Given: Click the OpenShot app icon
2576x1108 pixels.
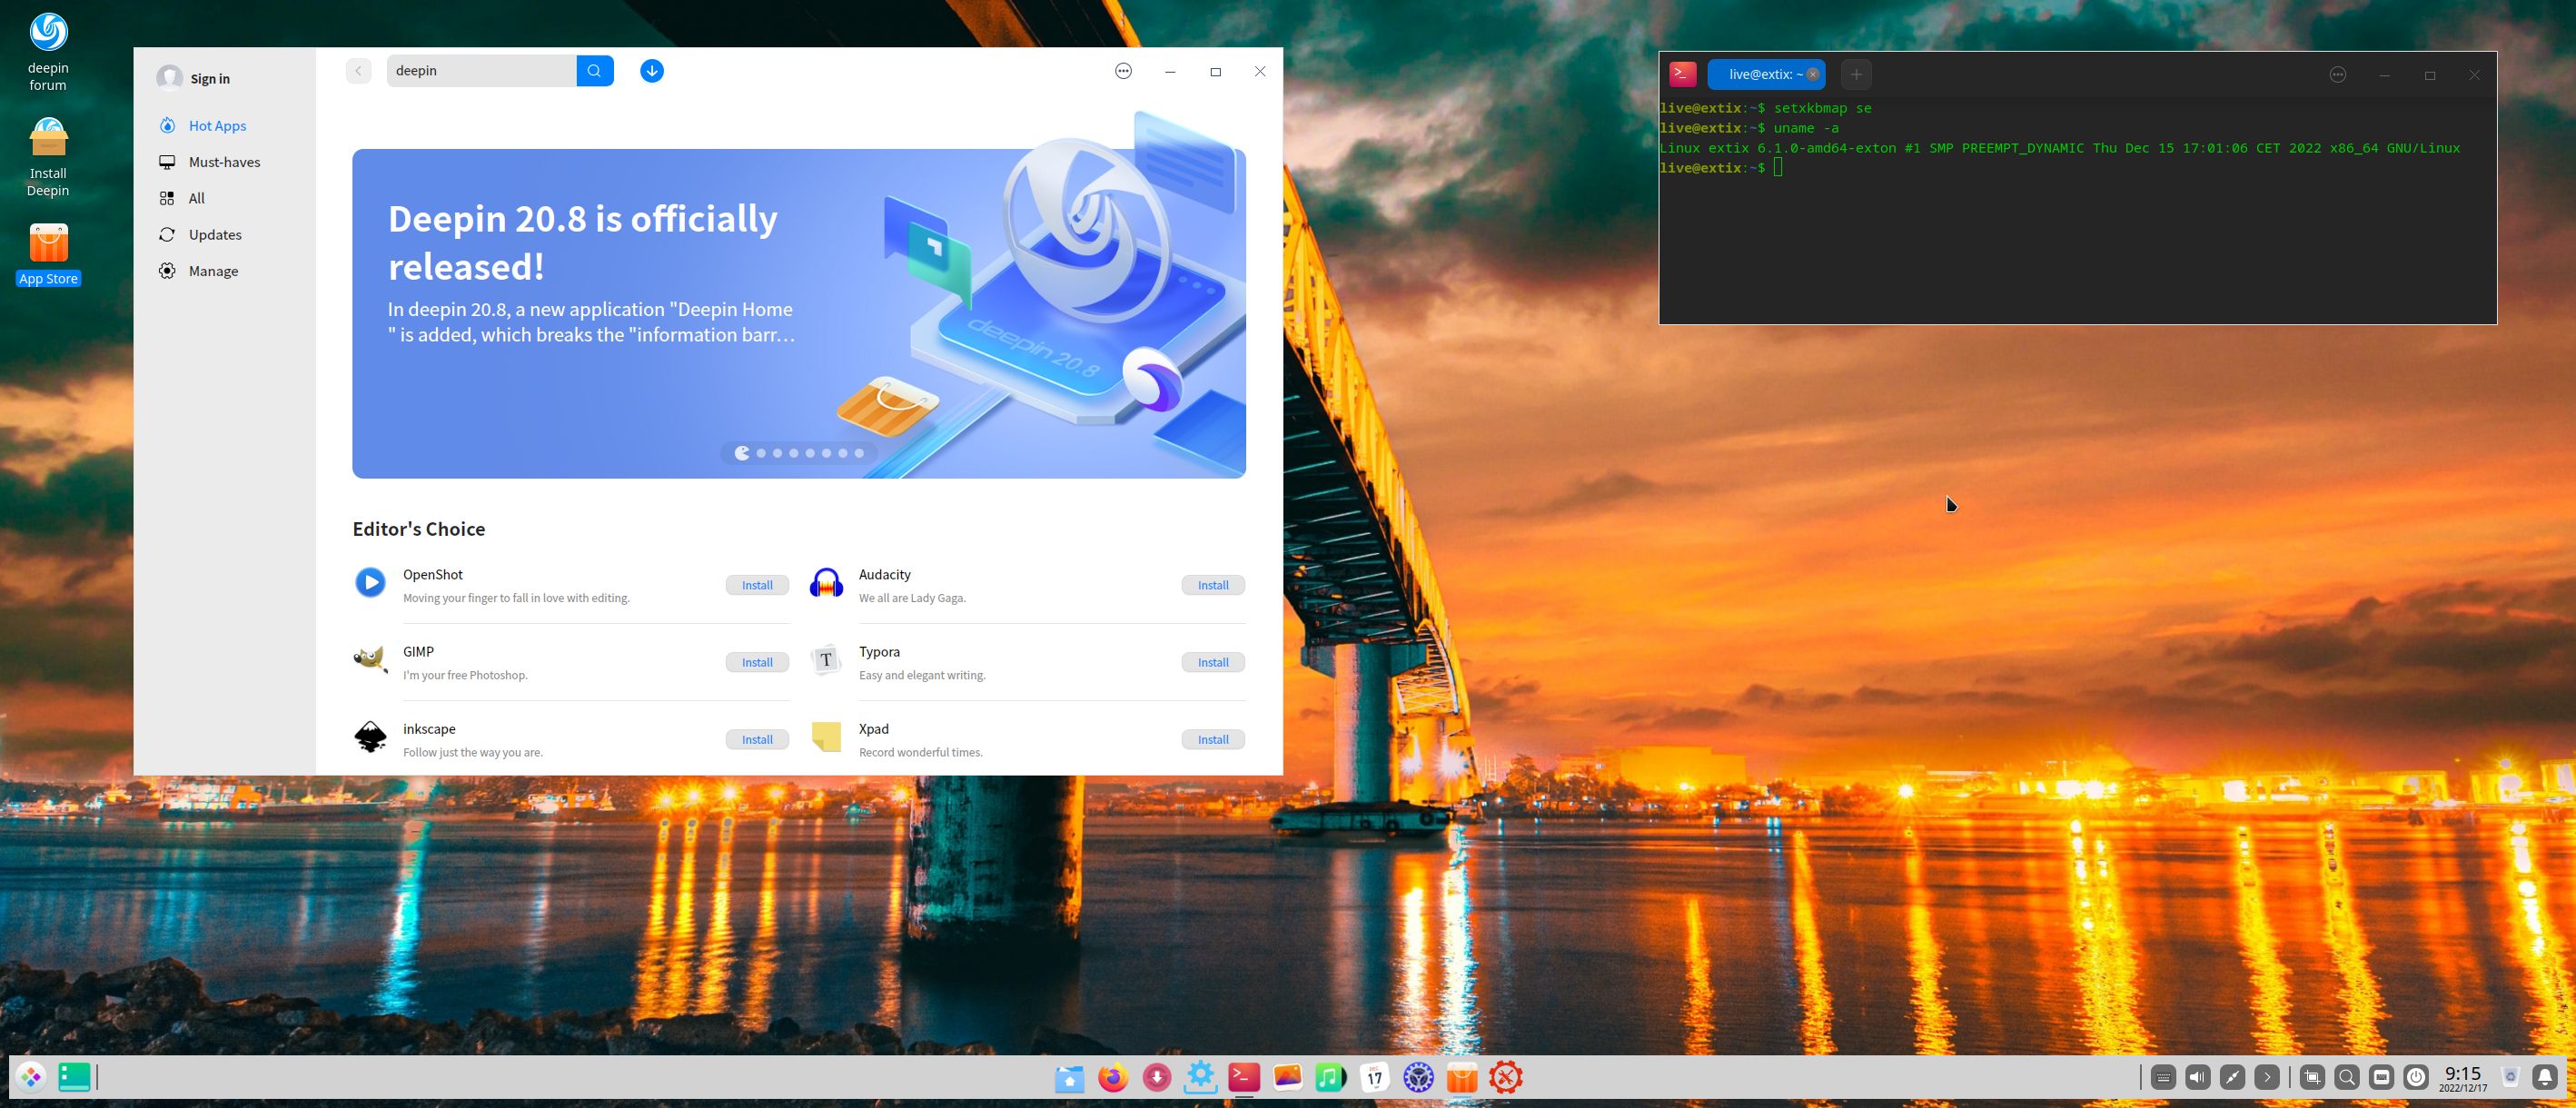Looking at the screenshot, I should [370, 582].
